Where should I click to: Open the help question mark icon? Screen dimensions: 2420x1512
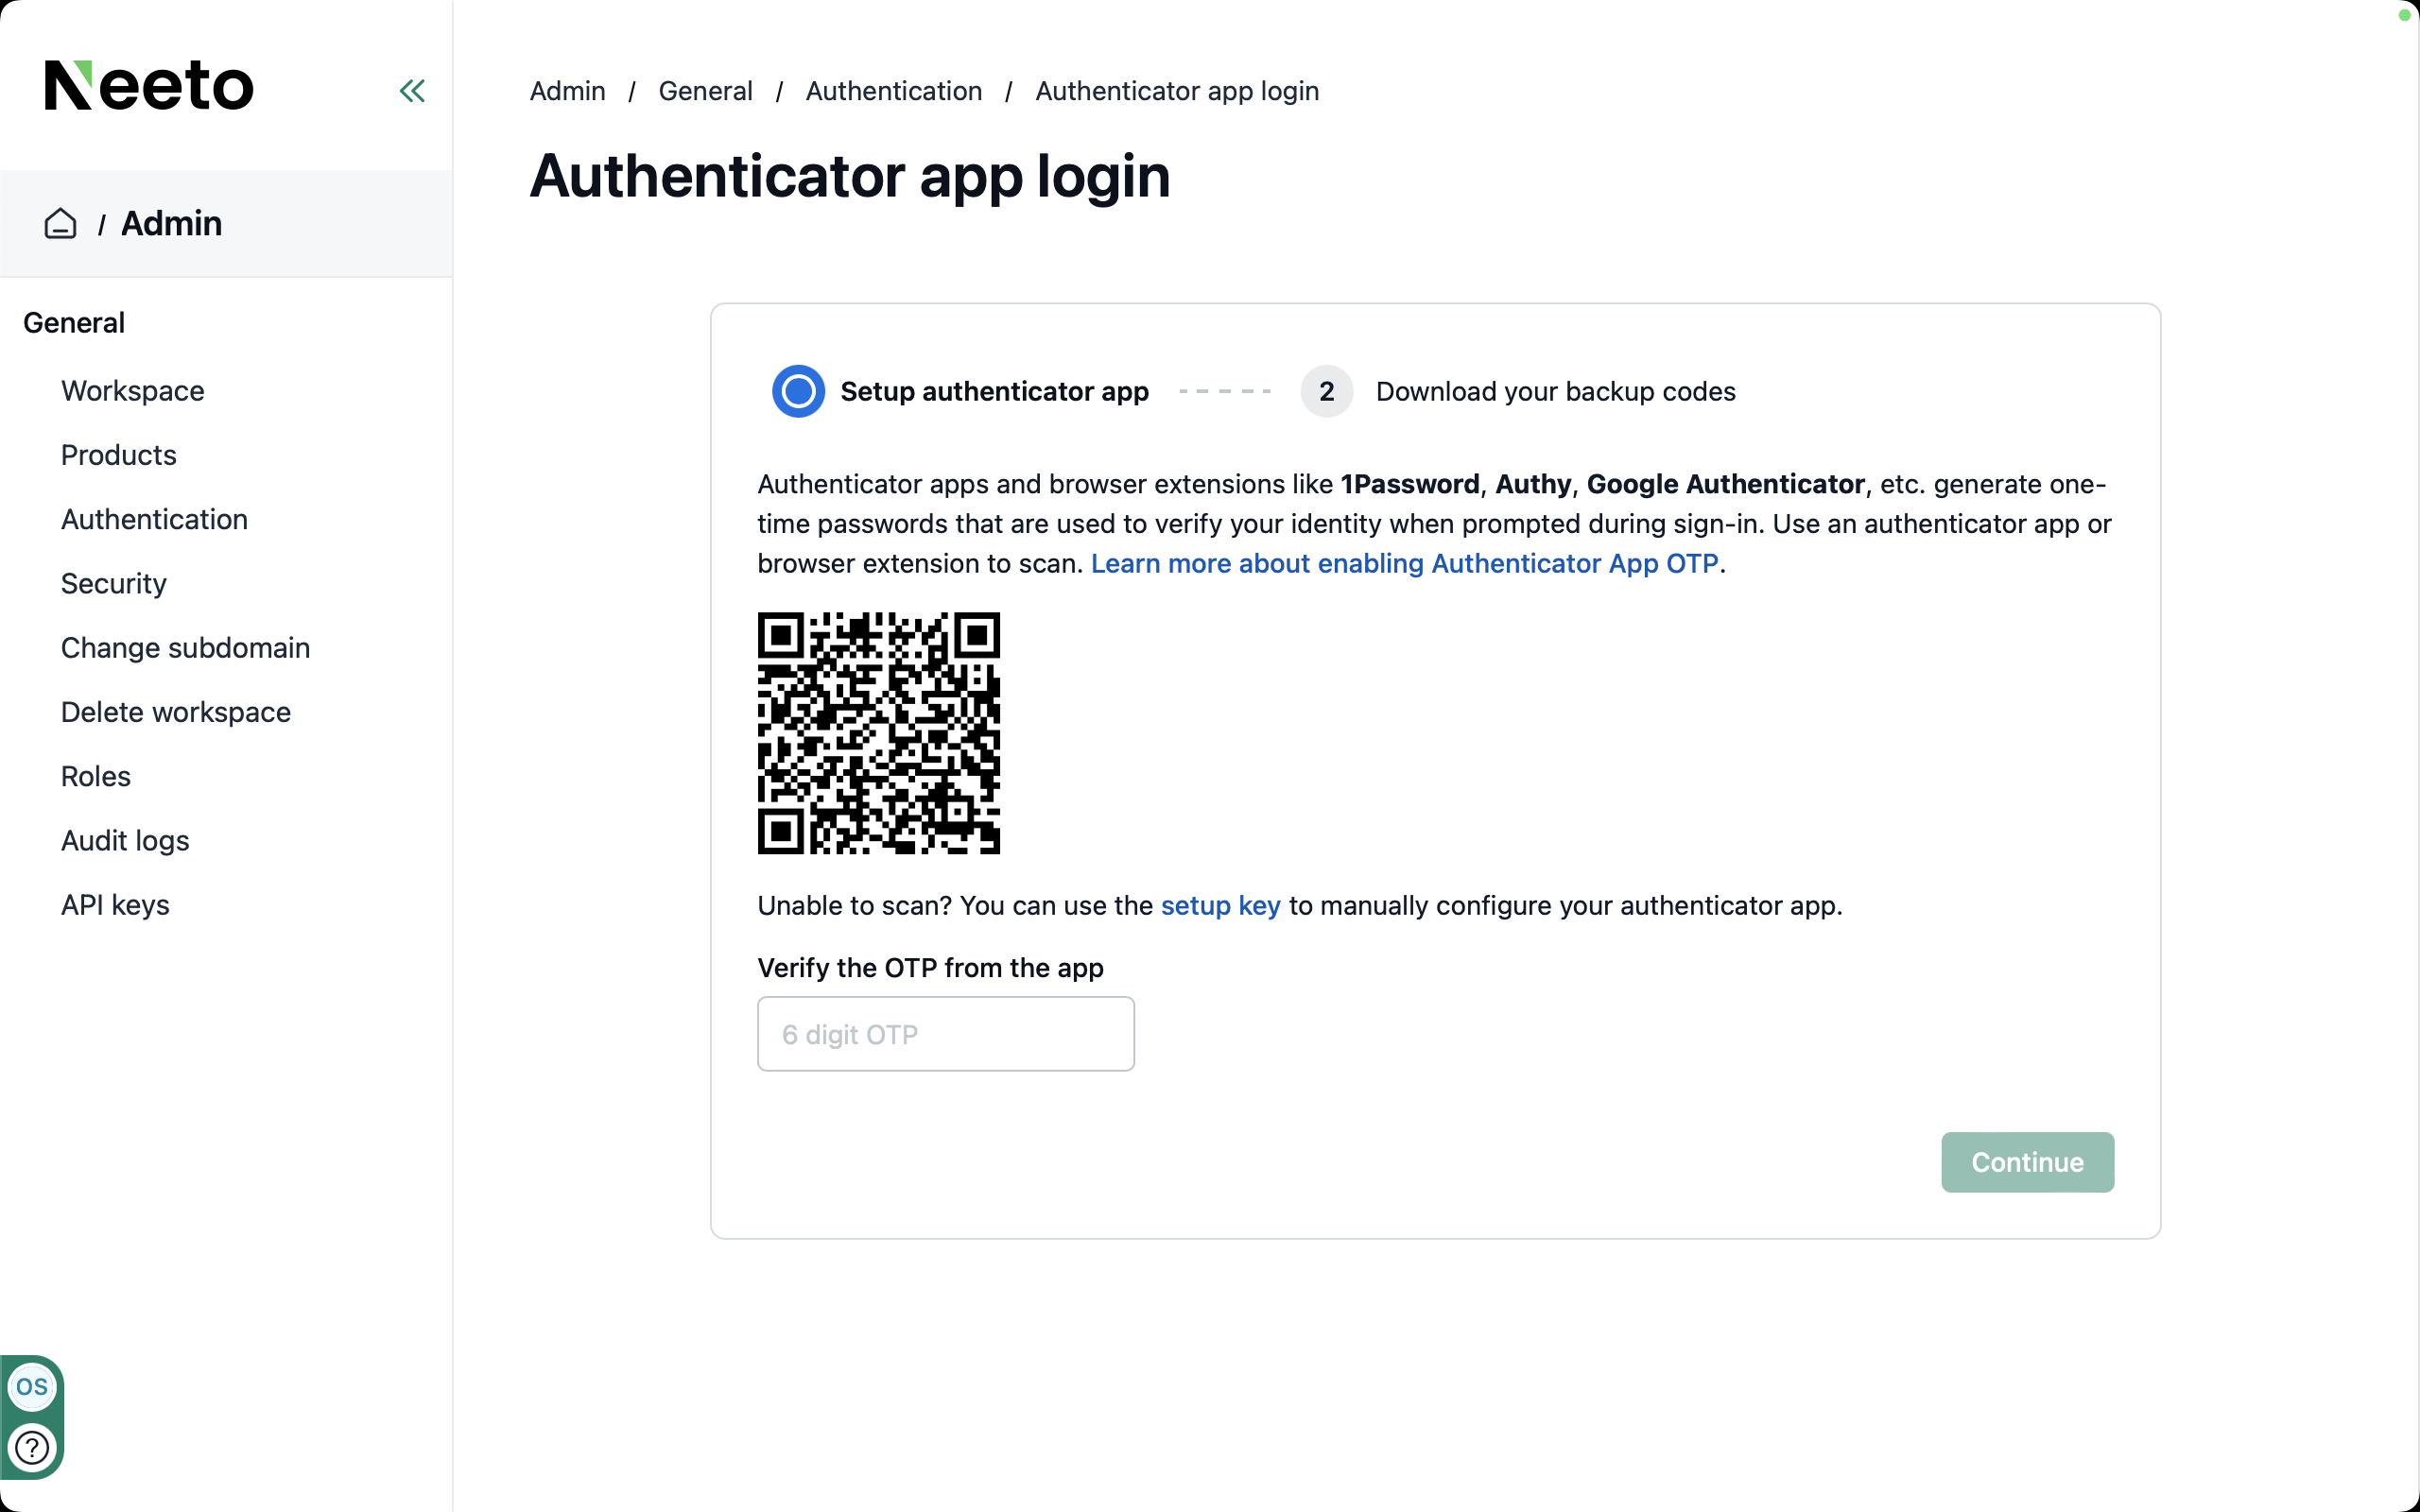(x=31, y=1447)
